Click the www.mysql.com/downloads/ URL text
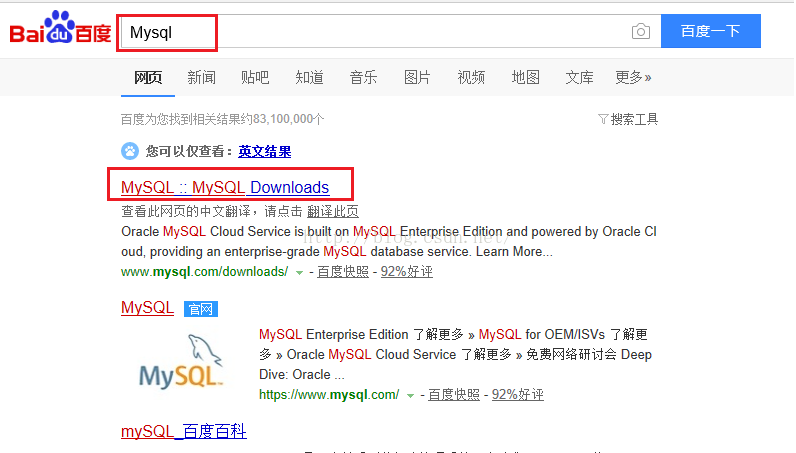This screenshot has width=796, height=453. click(x=205, y=272)
